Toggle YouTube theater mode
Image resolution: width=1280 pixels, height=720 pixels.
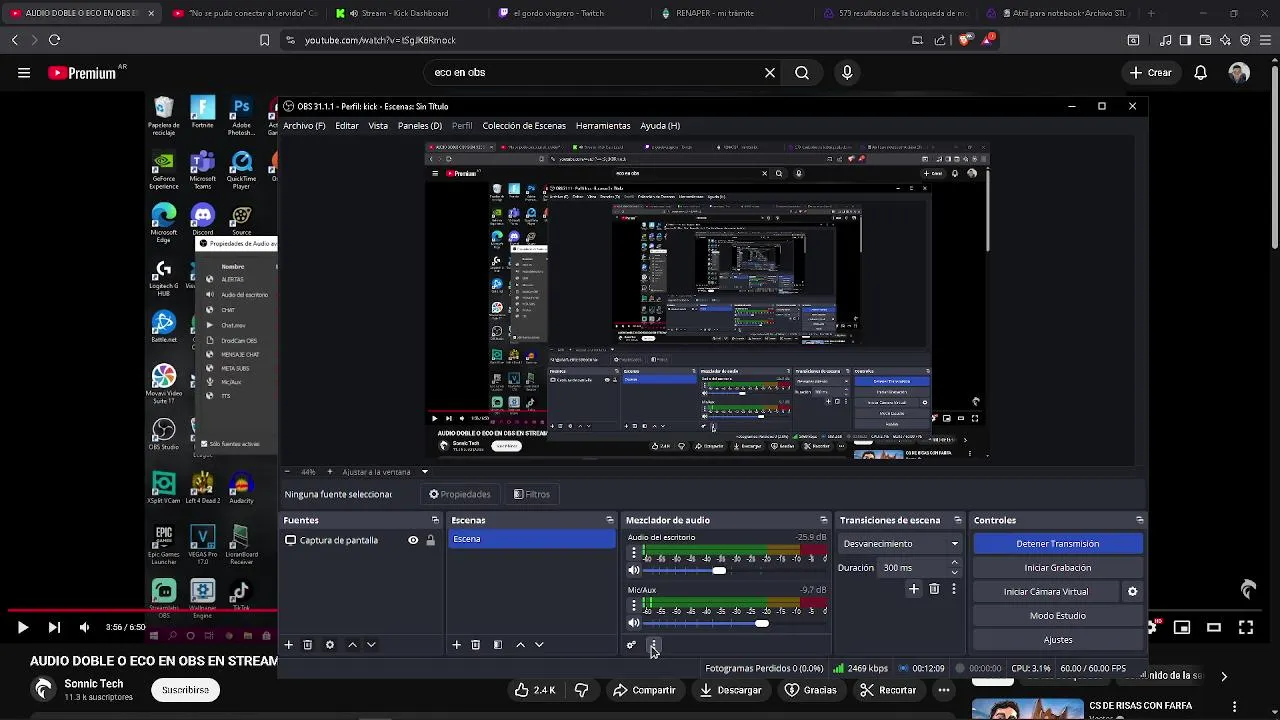click(1214, 628)
